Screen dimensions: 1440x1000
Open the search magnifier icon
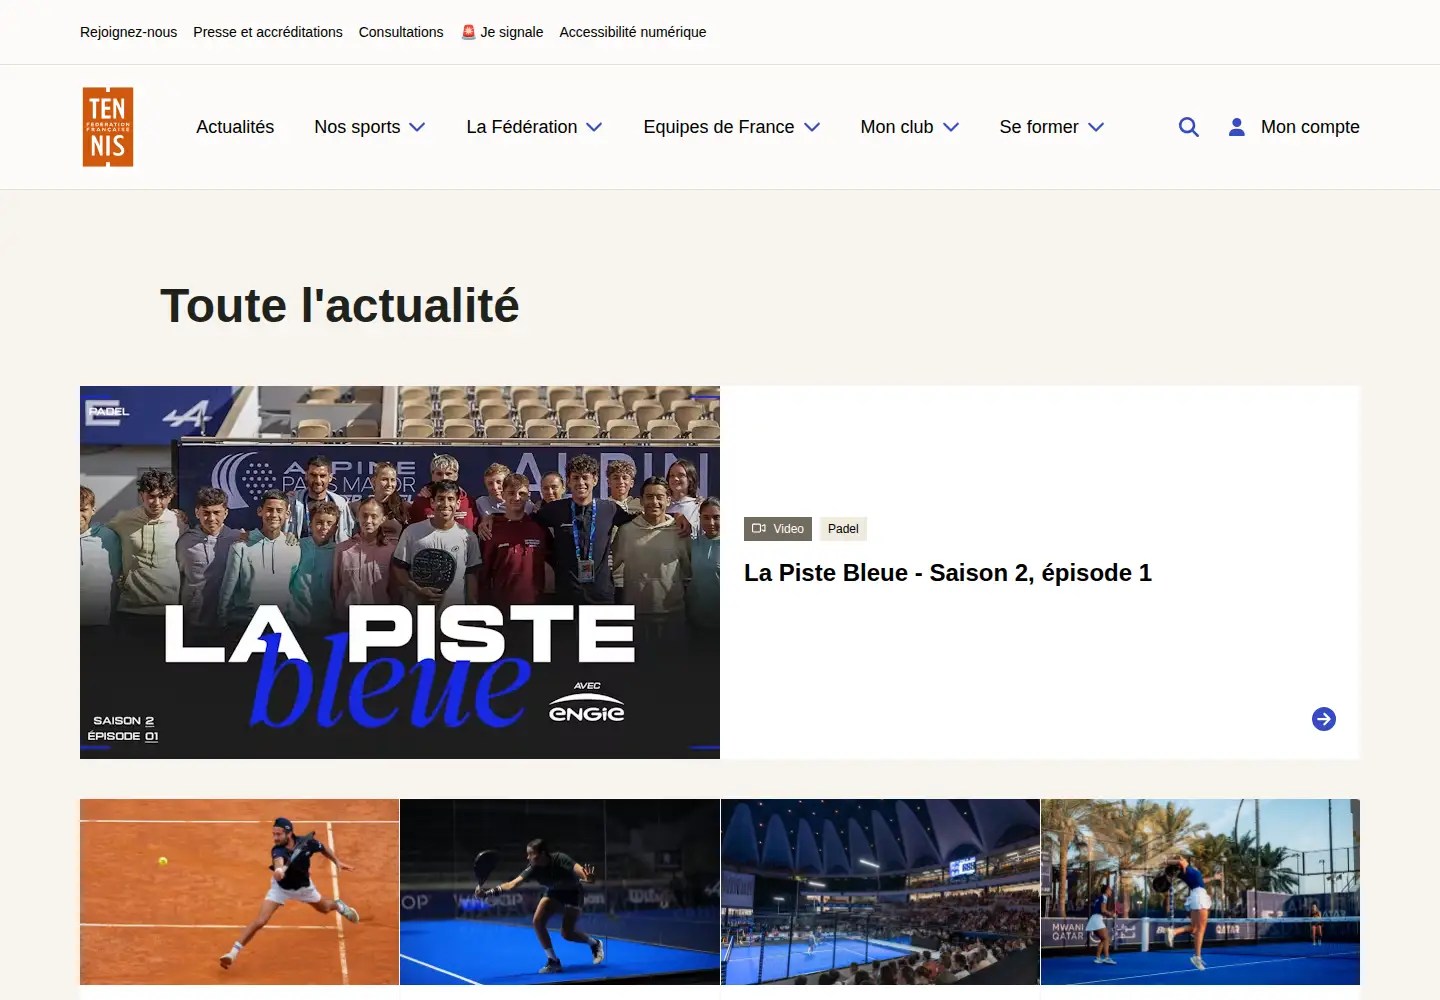(1188, 127)
